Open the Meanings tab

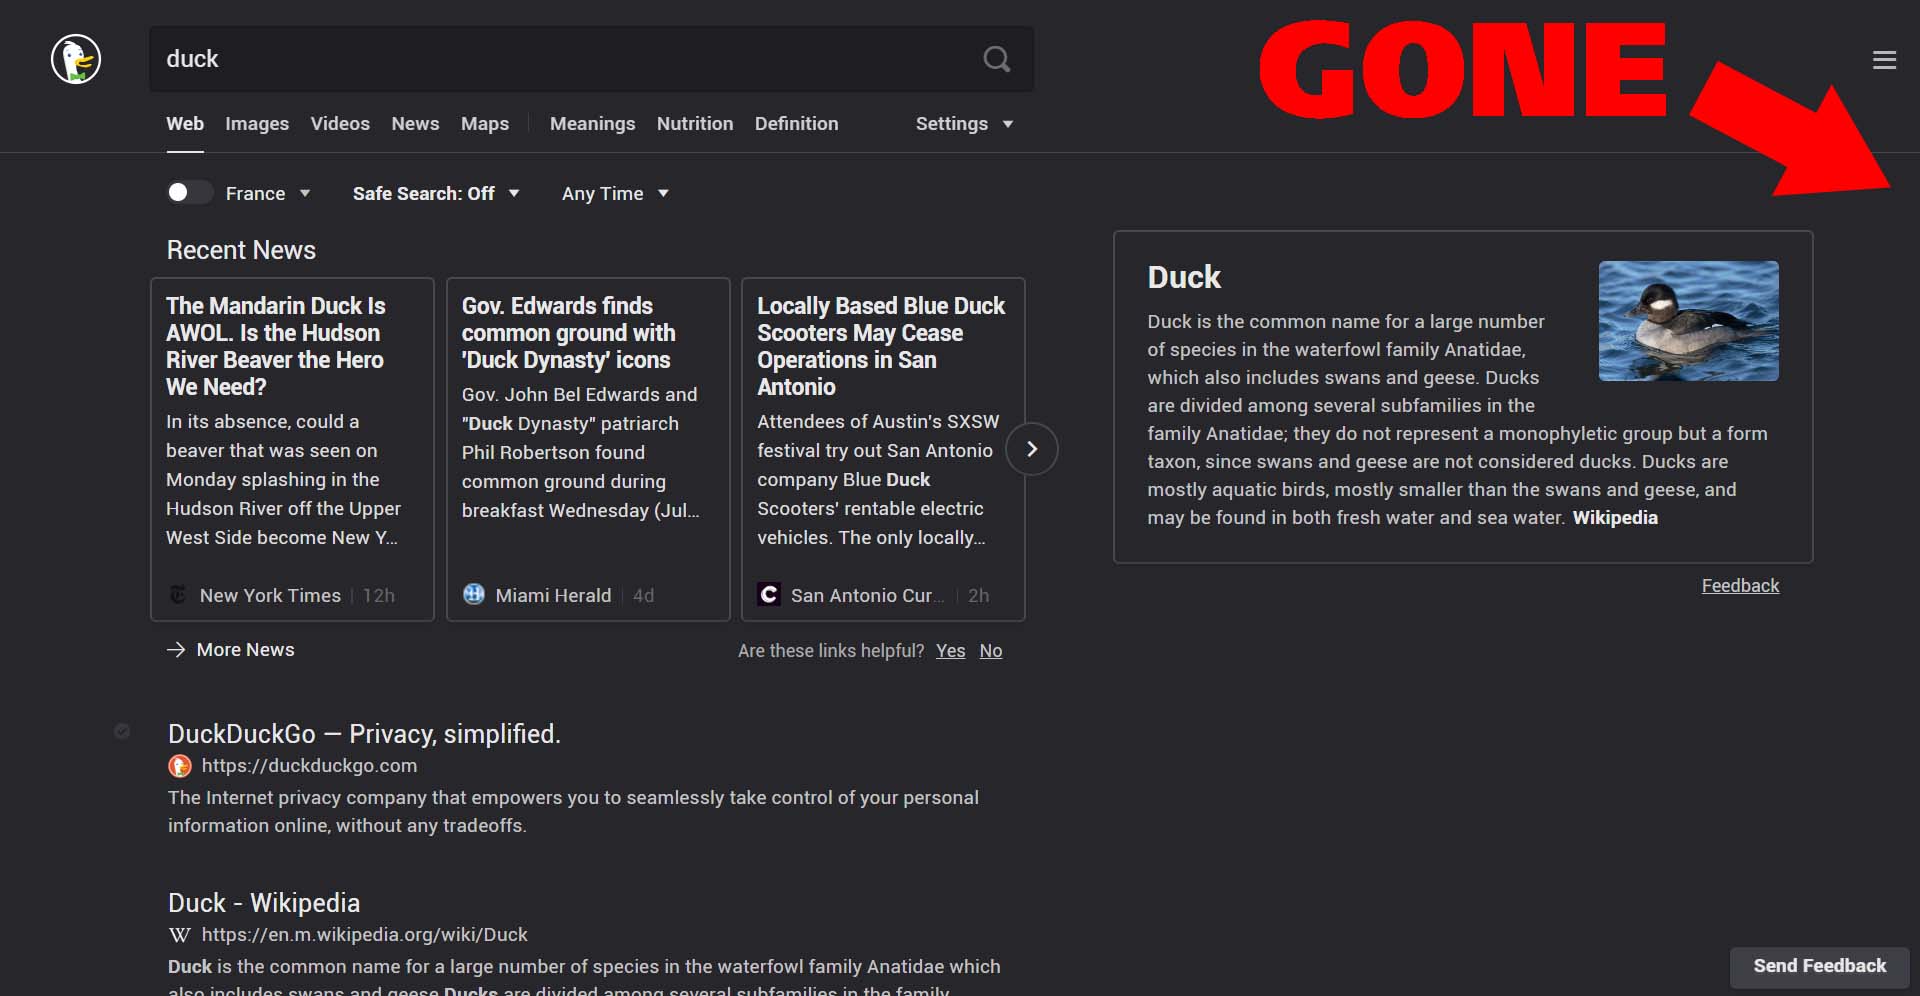[x=592, y=124]
